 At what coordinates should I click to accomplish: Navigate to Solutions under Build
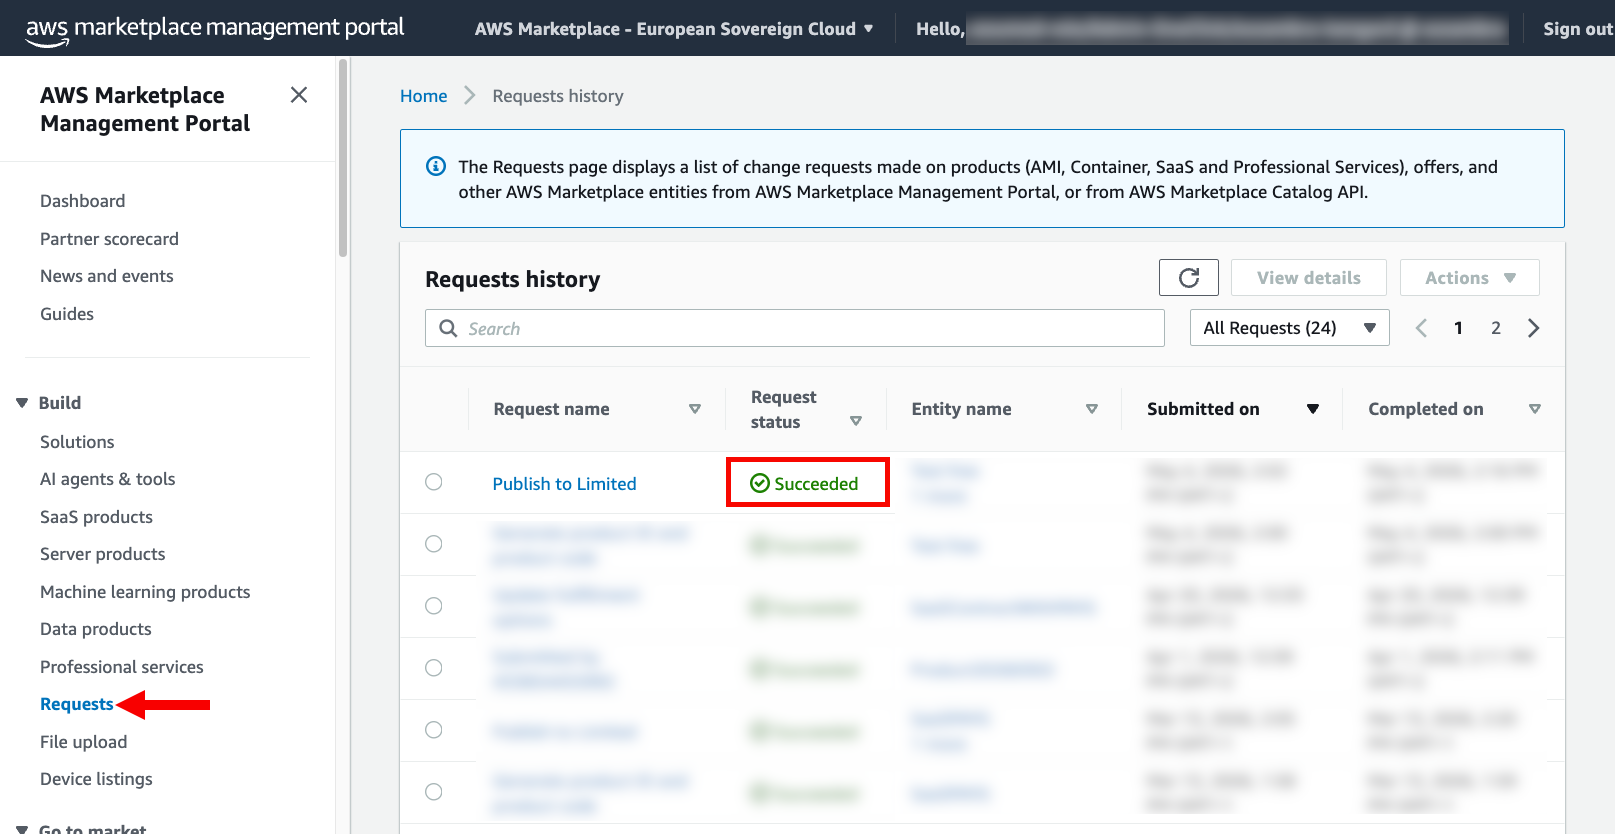[x=77, y=442]
